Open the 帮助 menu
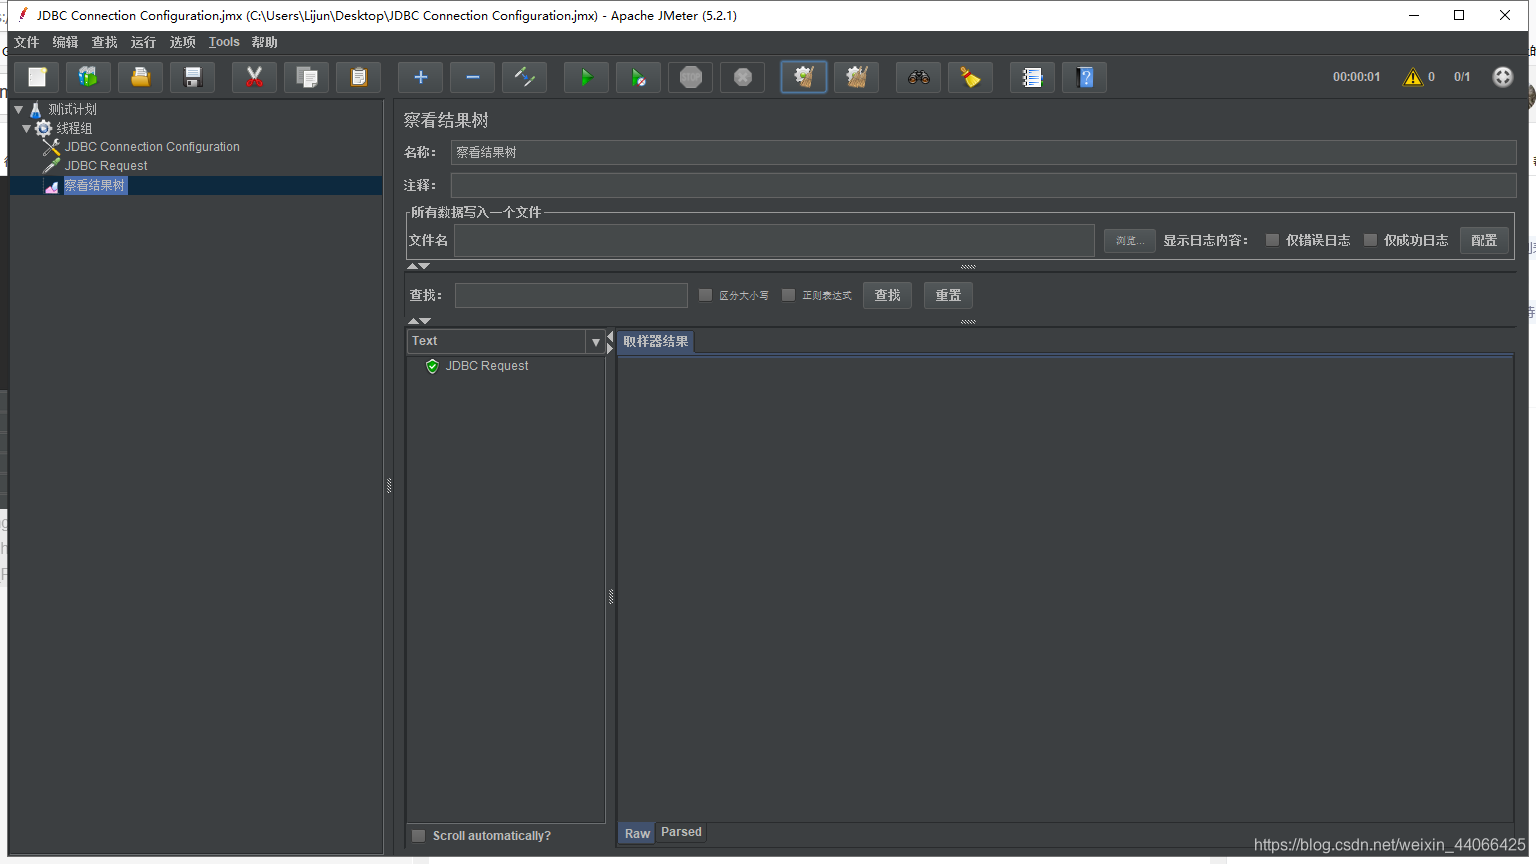 coord(265,42)
